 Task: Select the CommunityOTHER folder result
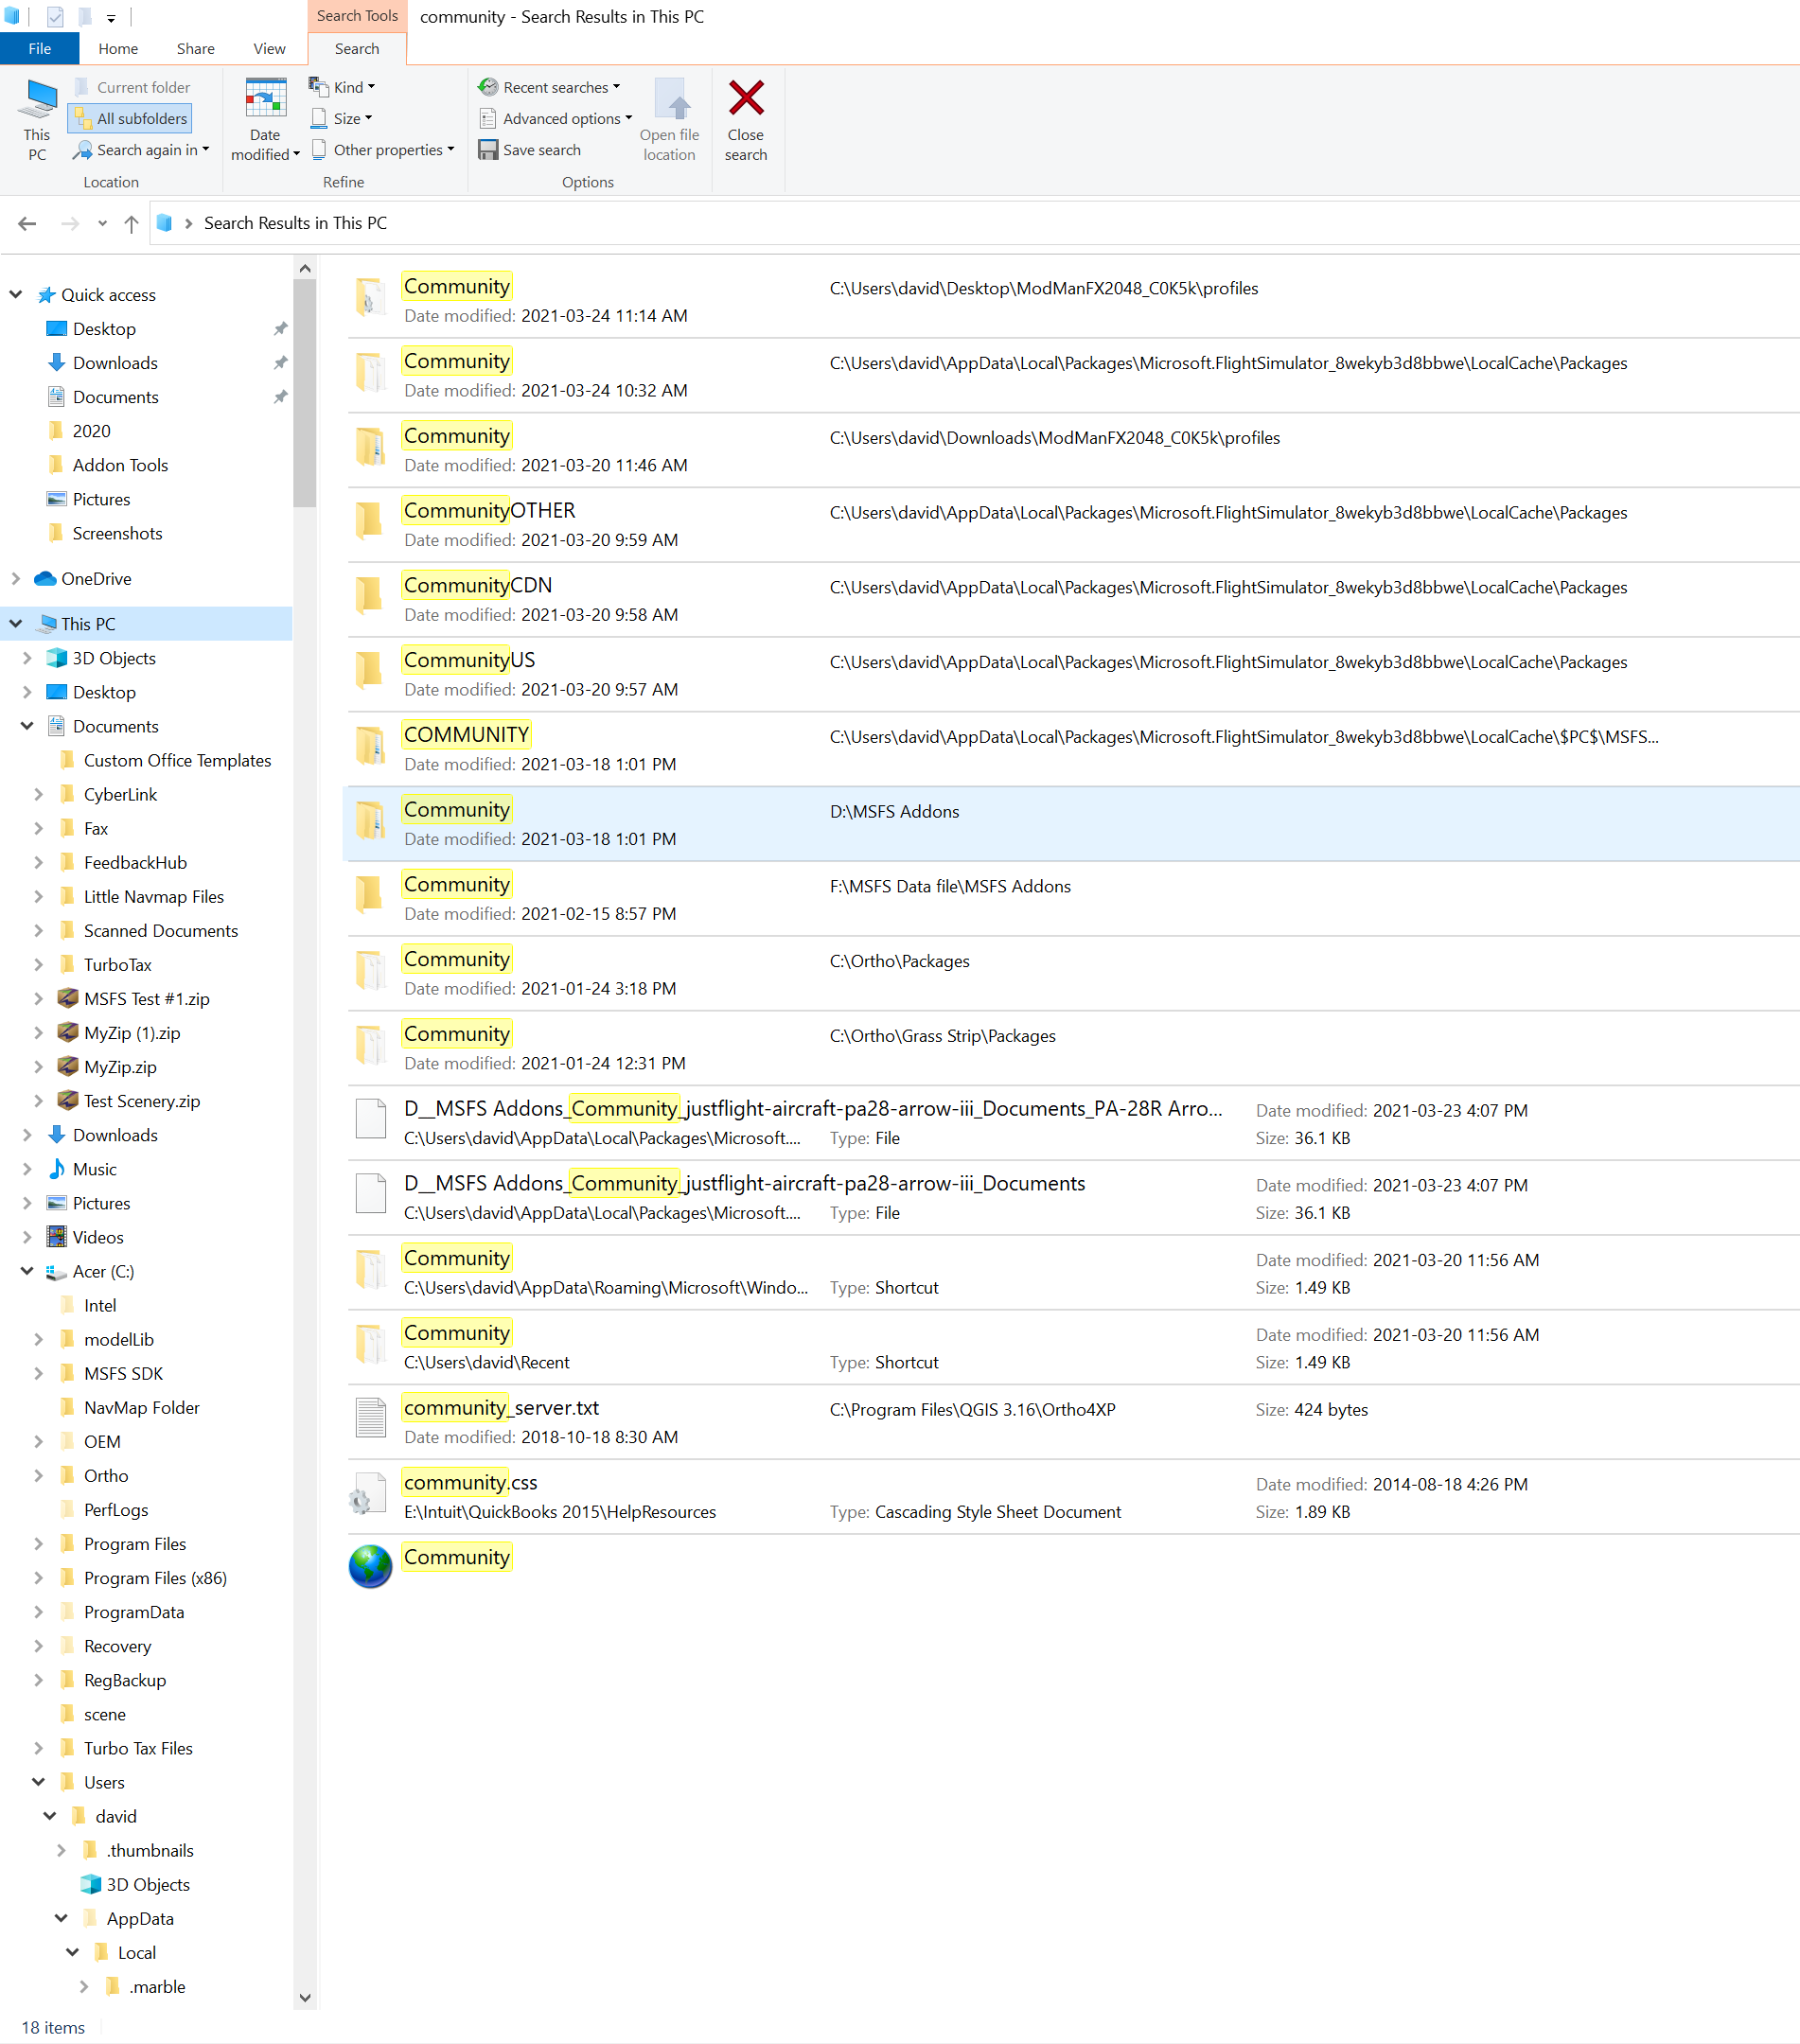[x=489, y=511]
